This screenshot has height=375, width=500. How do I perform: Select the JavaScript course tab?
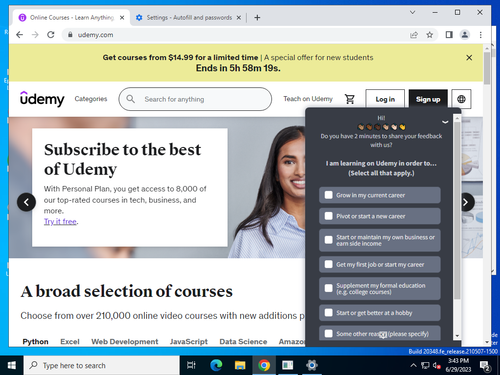(x=189, y=342)
